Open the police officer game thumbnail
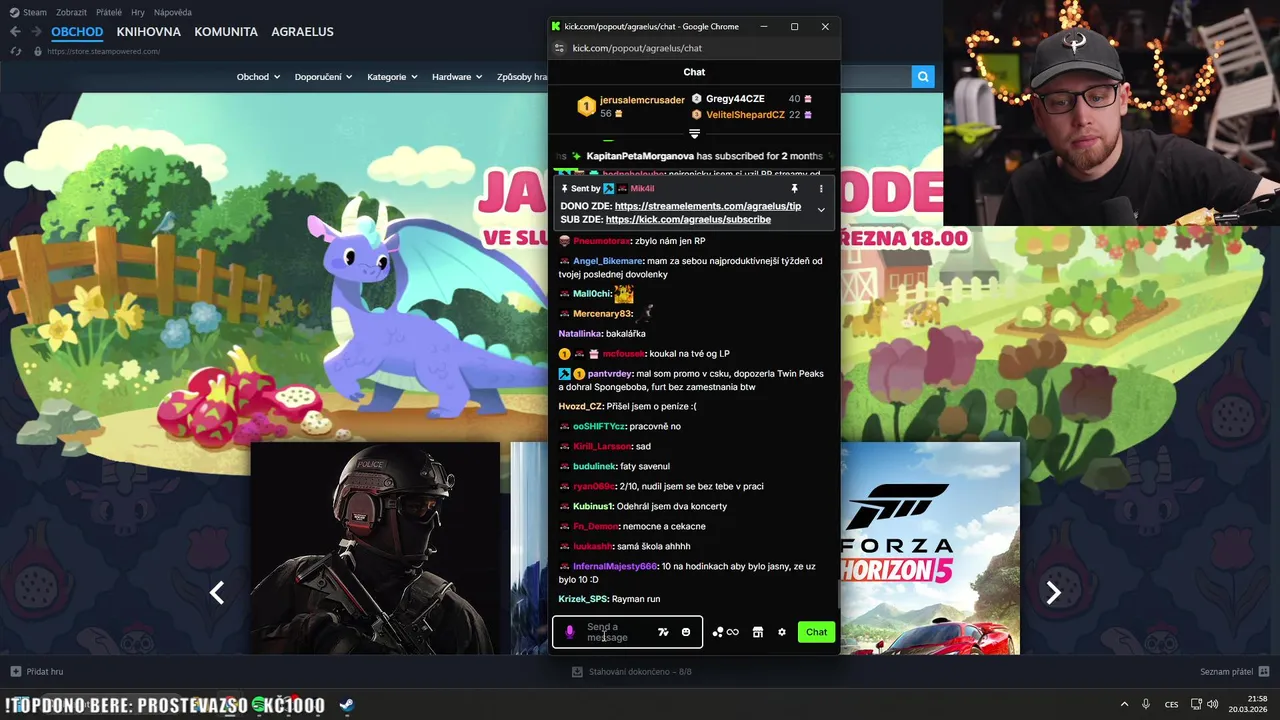 pos(375,548)
